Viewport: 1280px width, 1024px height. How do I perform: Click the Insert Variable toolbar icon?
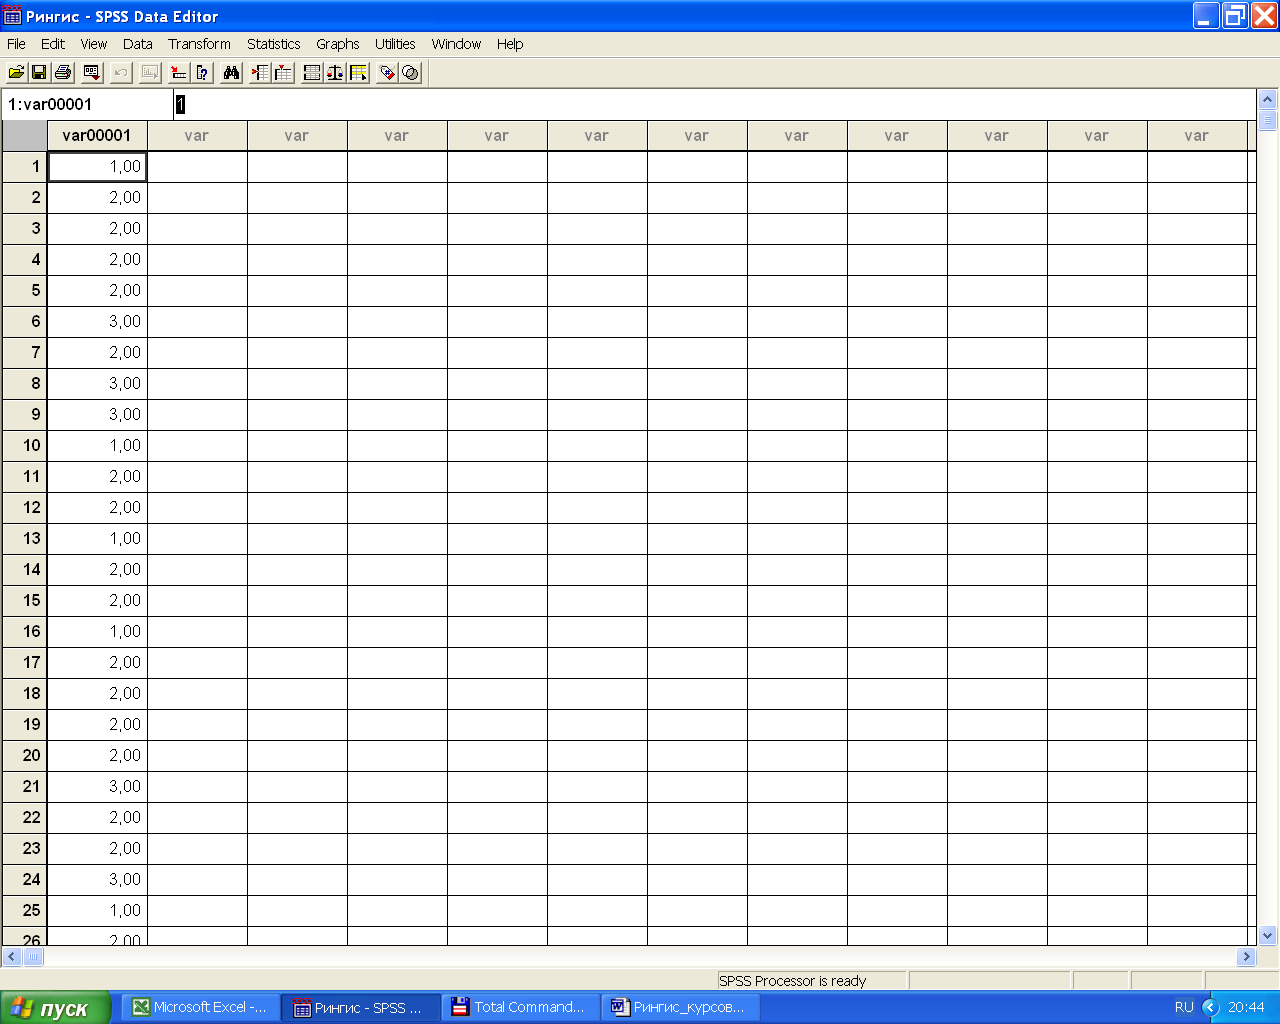click(283, 72)
